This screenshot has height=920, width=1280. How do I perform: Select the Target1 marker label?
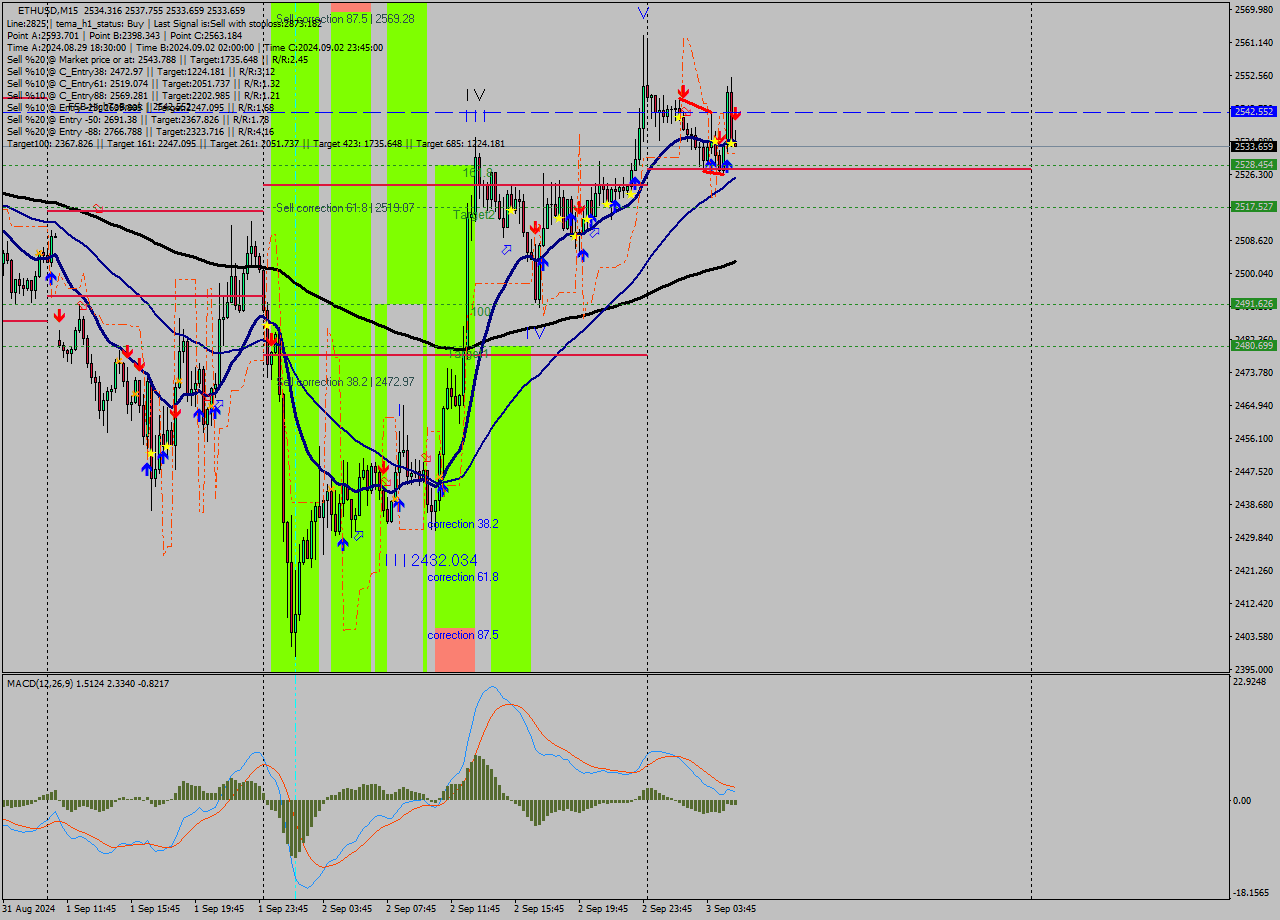tap(468, 354)
